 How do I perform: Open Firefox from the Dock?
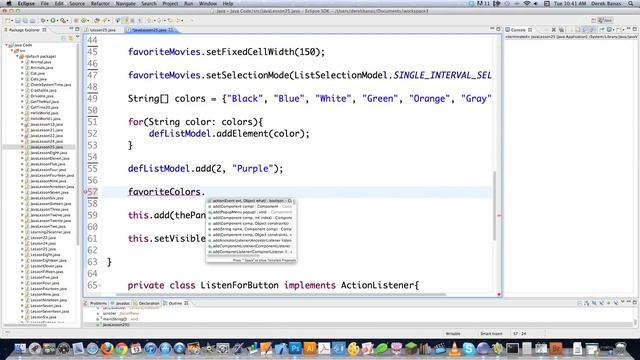tap(107, 349)
